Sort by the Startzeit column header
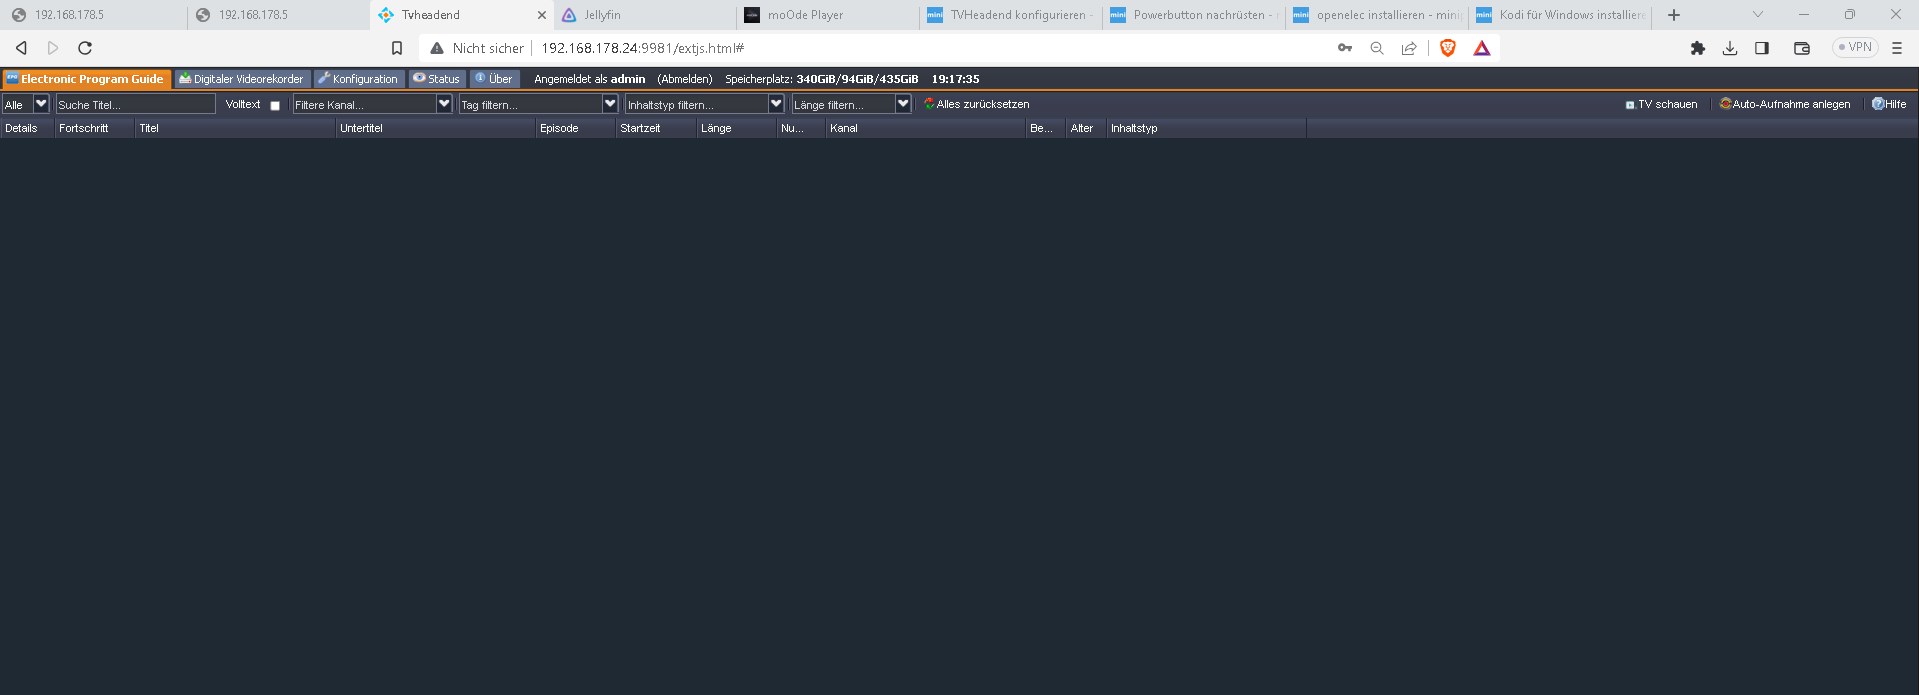The height and width of the screenshot is (695, 1919). click(640, 128)
